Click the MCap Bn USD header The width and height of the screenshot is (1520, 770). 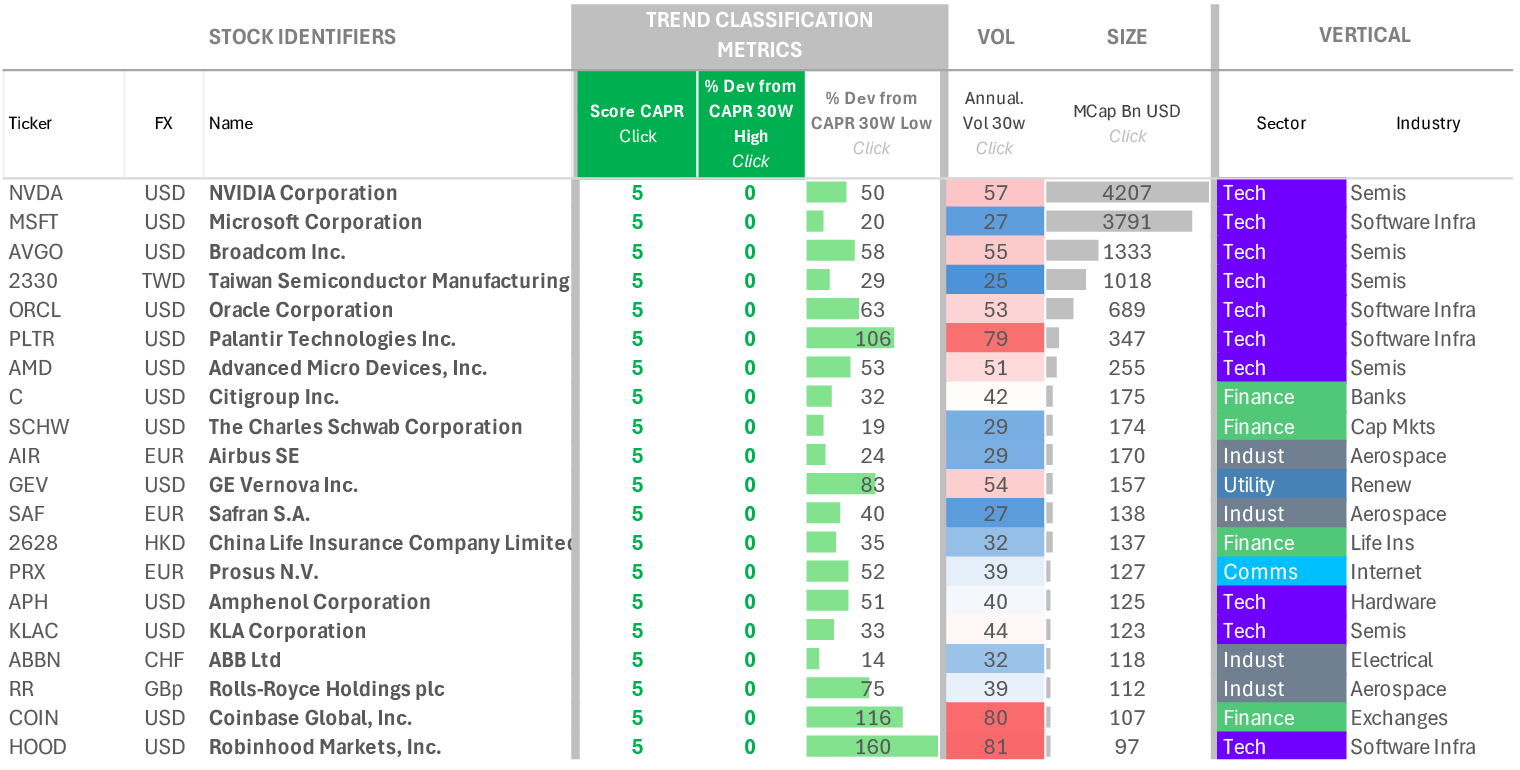(x=1127, y=124)
